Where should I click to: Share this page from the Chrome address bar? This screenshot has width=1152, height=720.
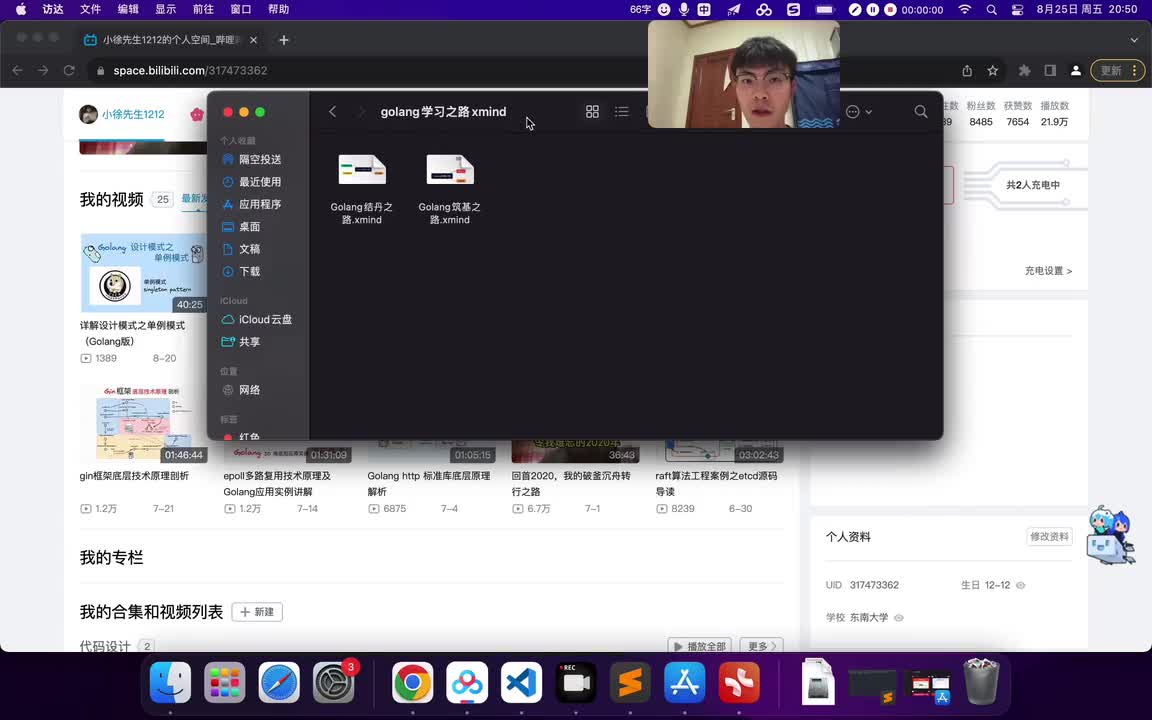(967, 71)
